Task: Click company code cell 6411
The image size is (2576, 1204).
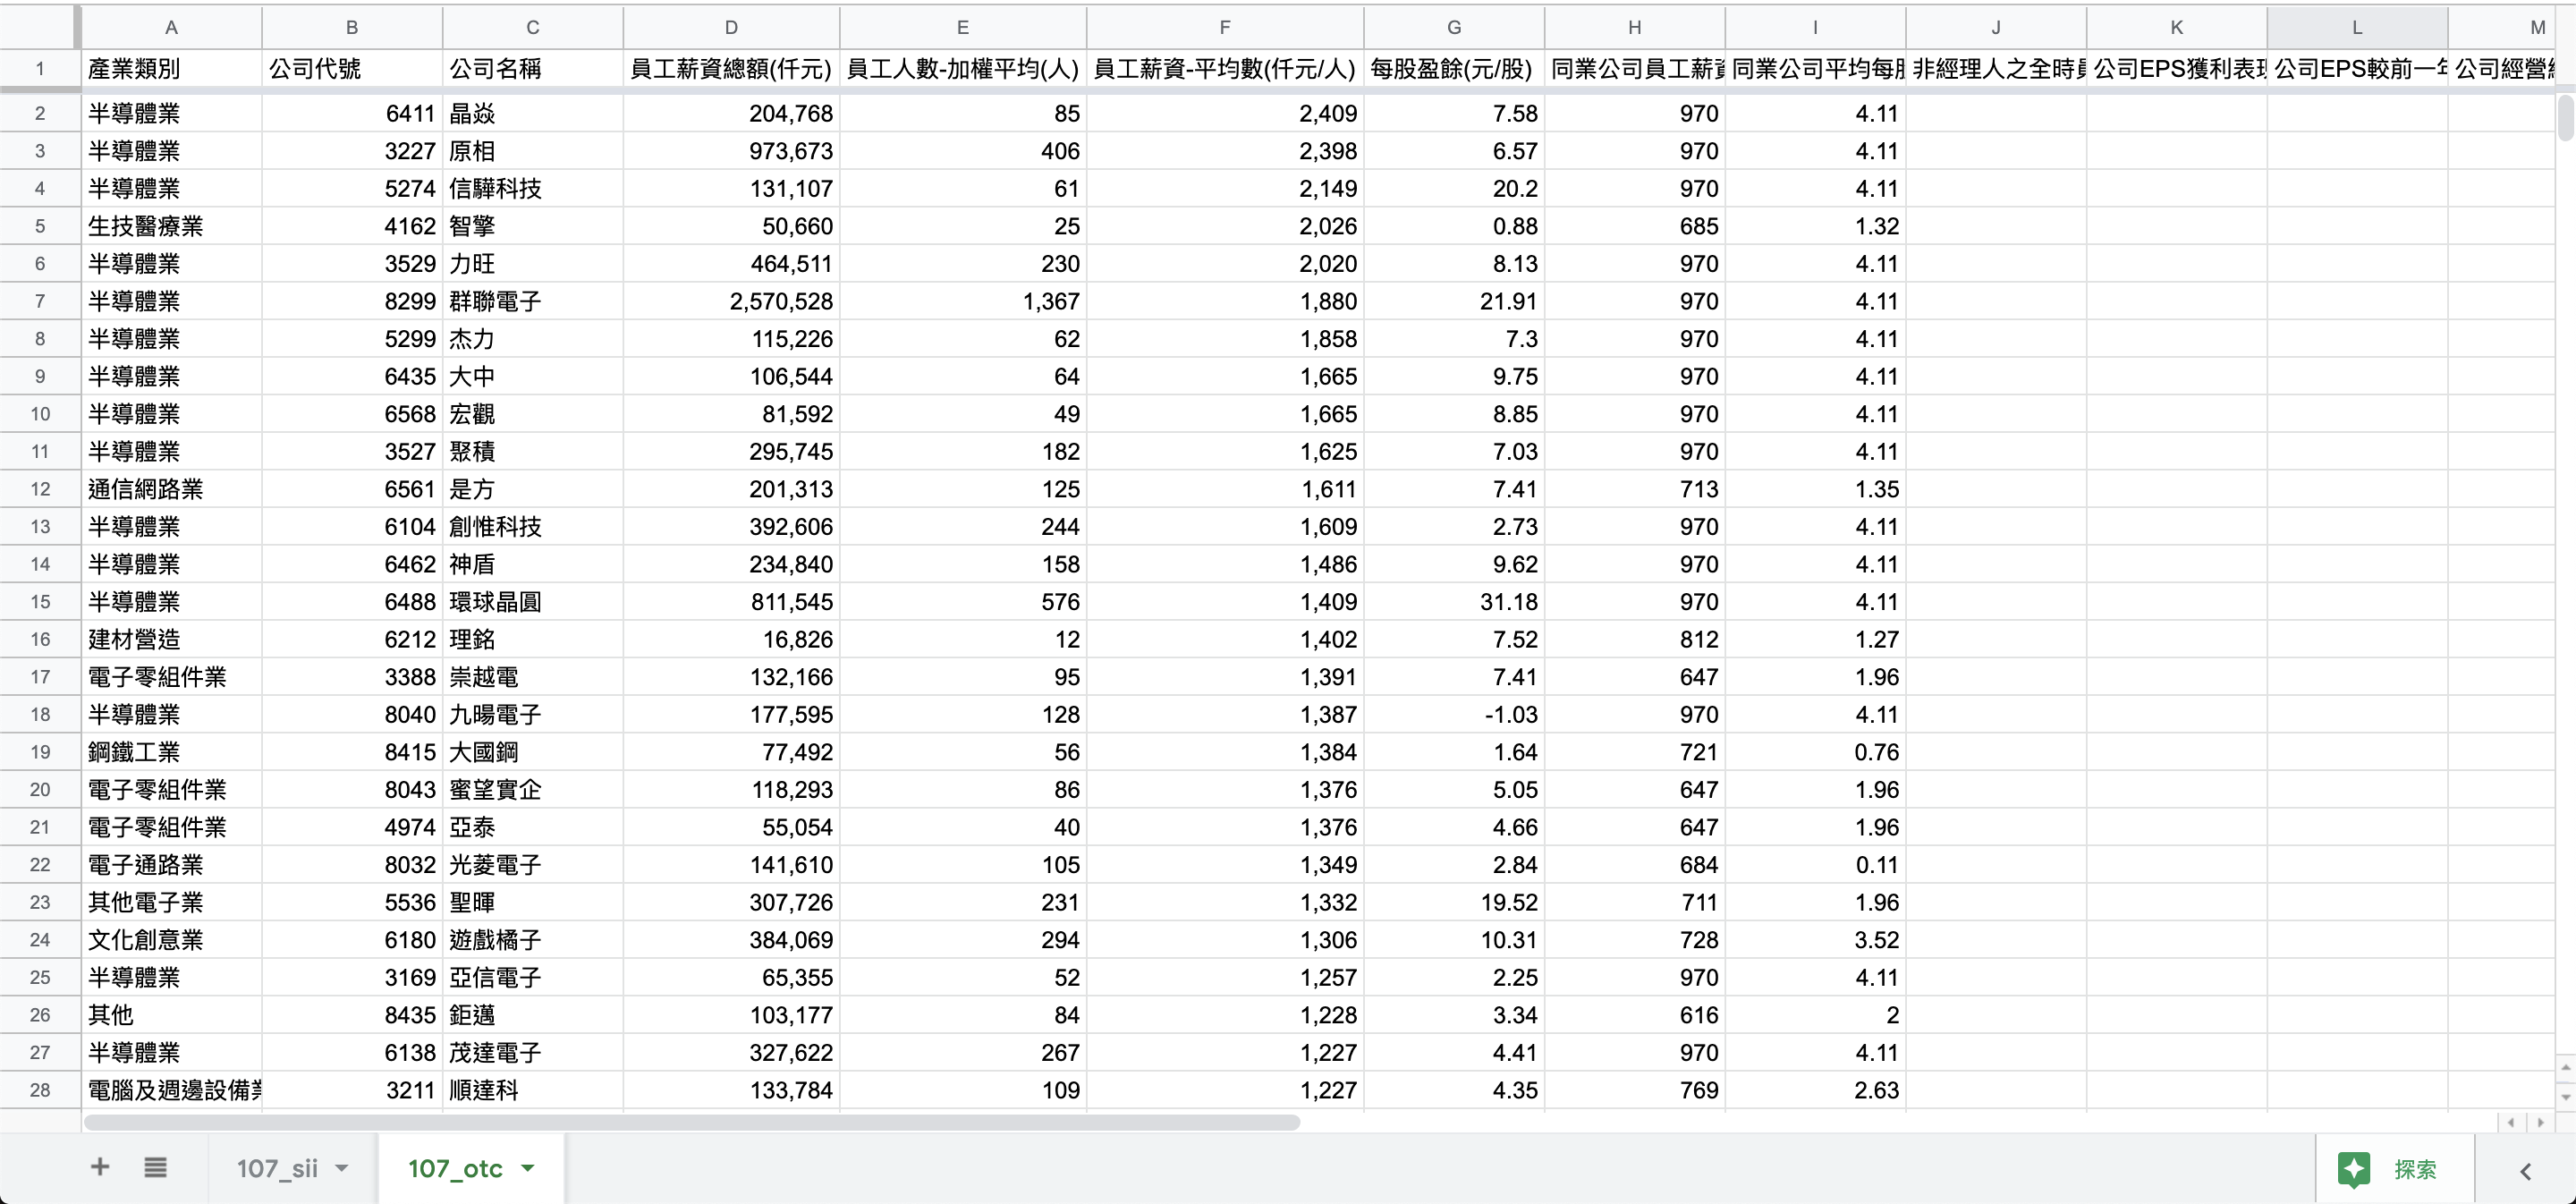Action: point(352,114)
